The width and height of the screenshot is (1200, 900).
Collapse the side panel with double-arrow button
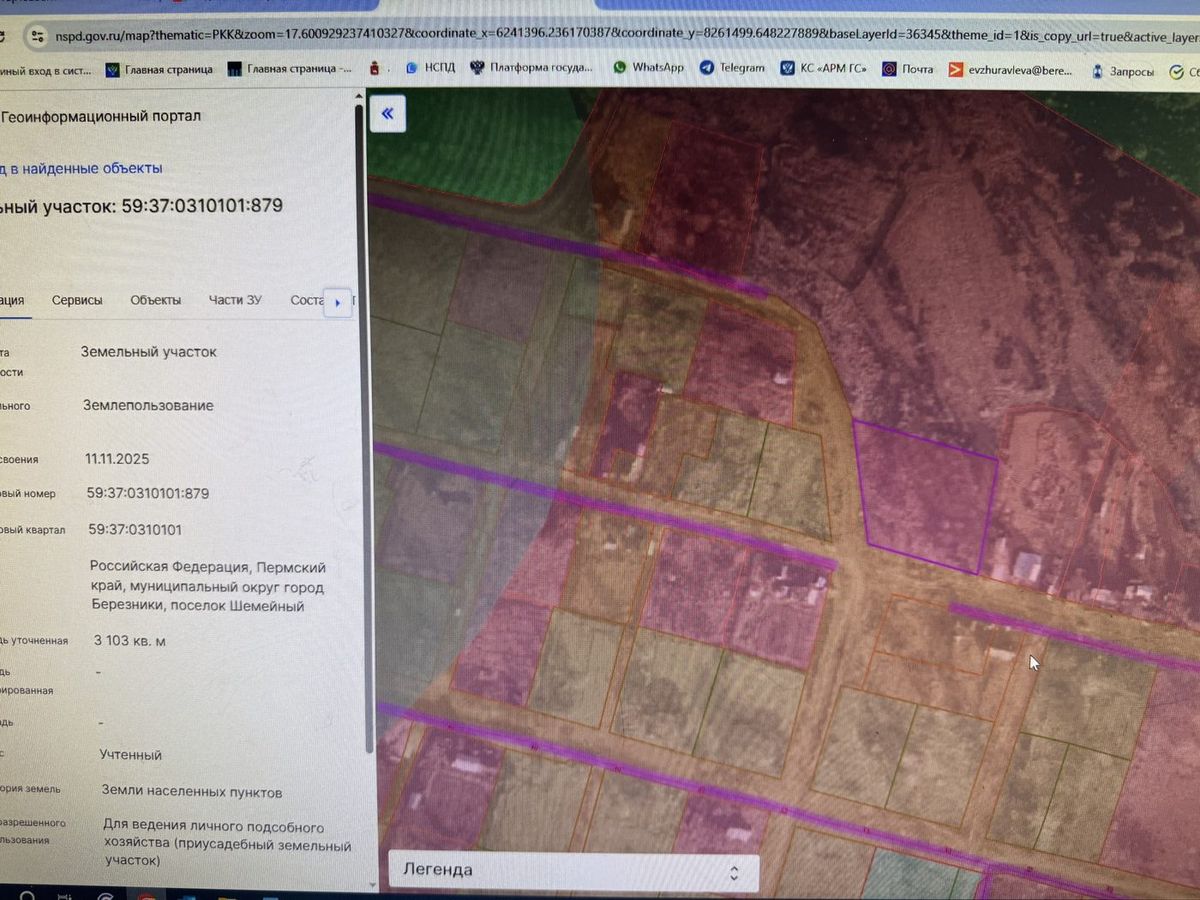click(387, 113)
